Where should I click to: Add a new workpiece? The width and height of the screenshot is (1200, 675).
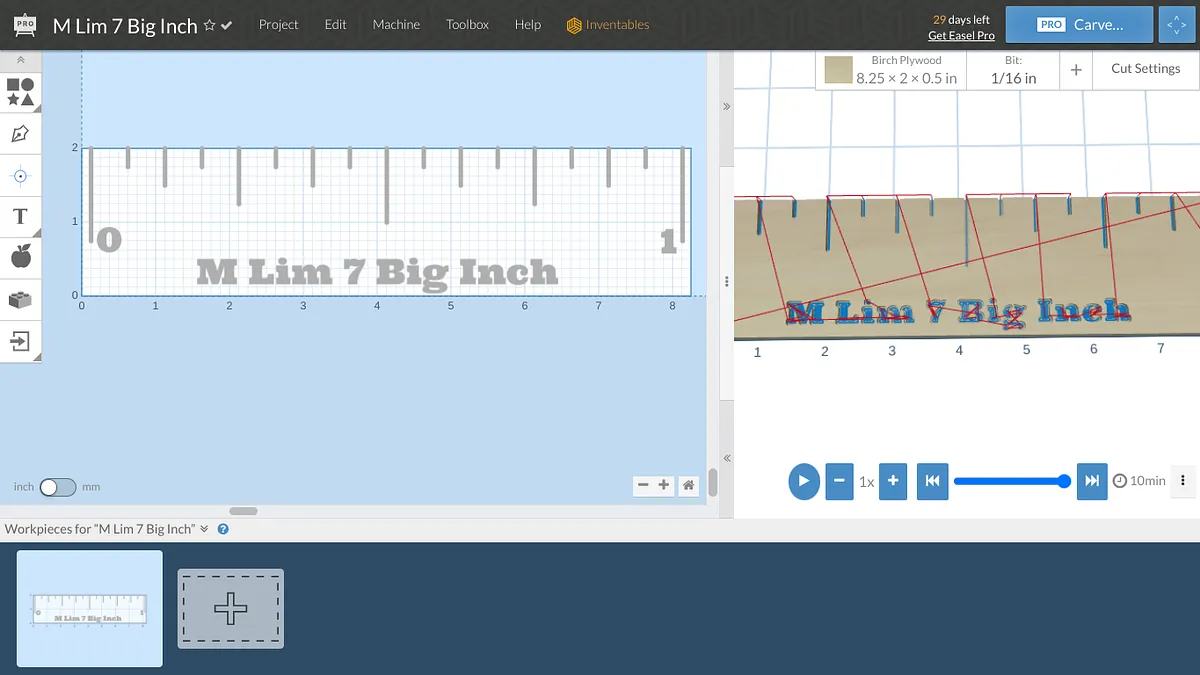tap(231, 608)
